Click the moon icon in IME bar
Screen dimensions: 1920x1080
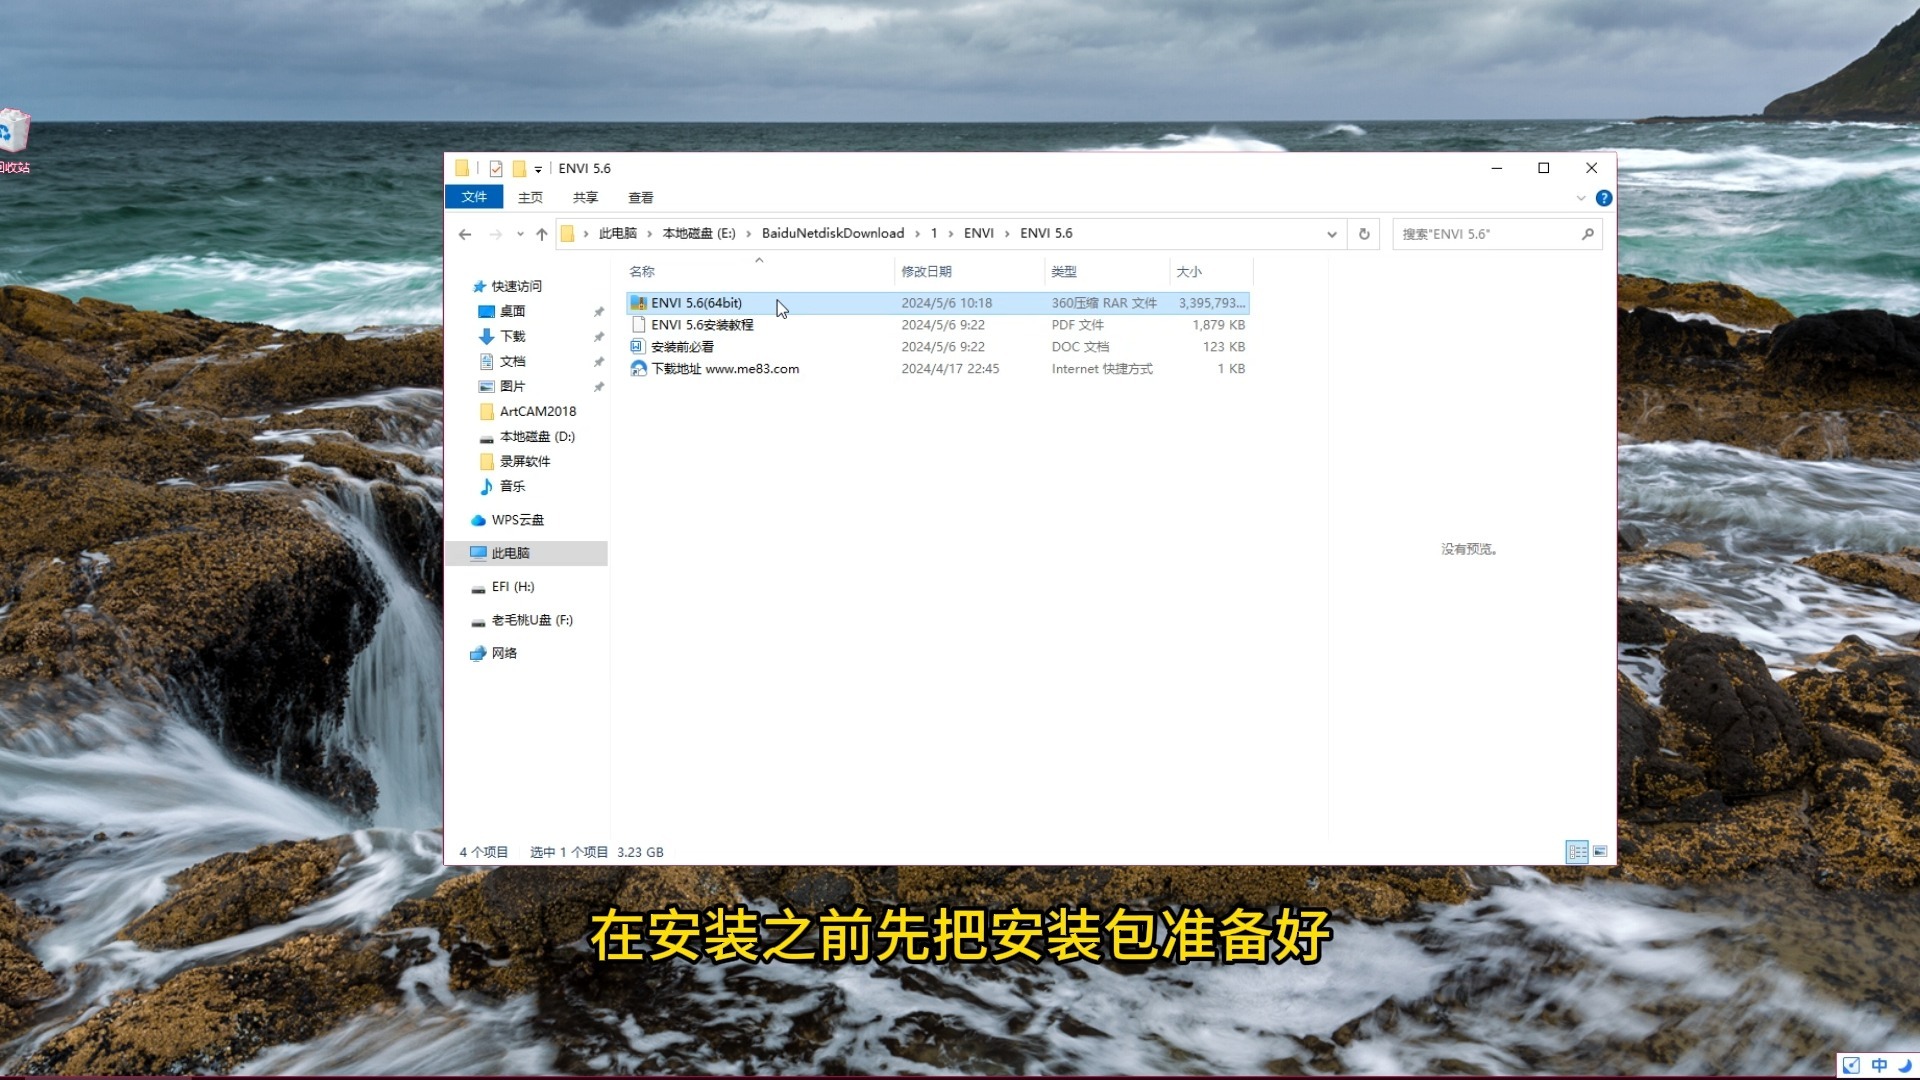coord(1904,1065)
